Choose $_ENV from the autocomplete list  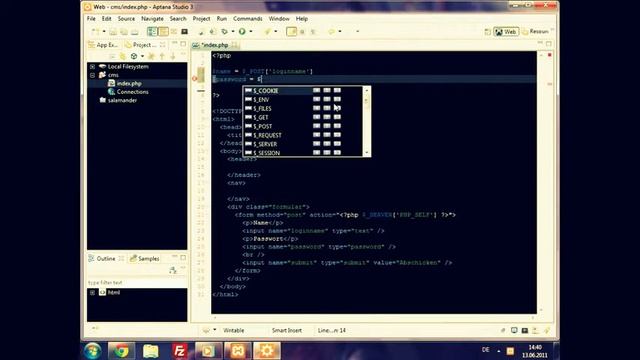(302, 100)
